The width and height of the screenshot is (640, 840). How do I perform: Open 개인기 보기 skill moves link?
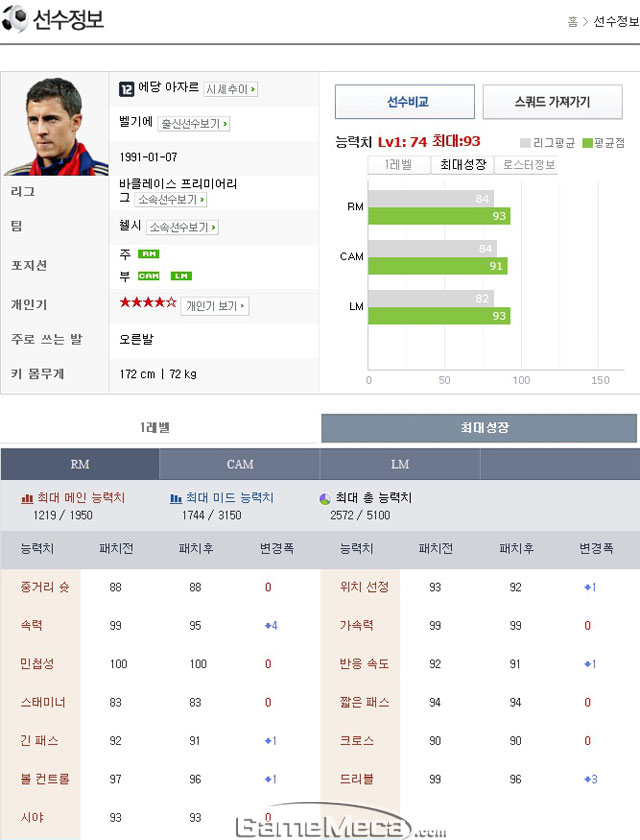click(215, 306)
